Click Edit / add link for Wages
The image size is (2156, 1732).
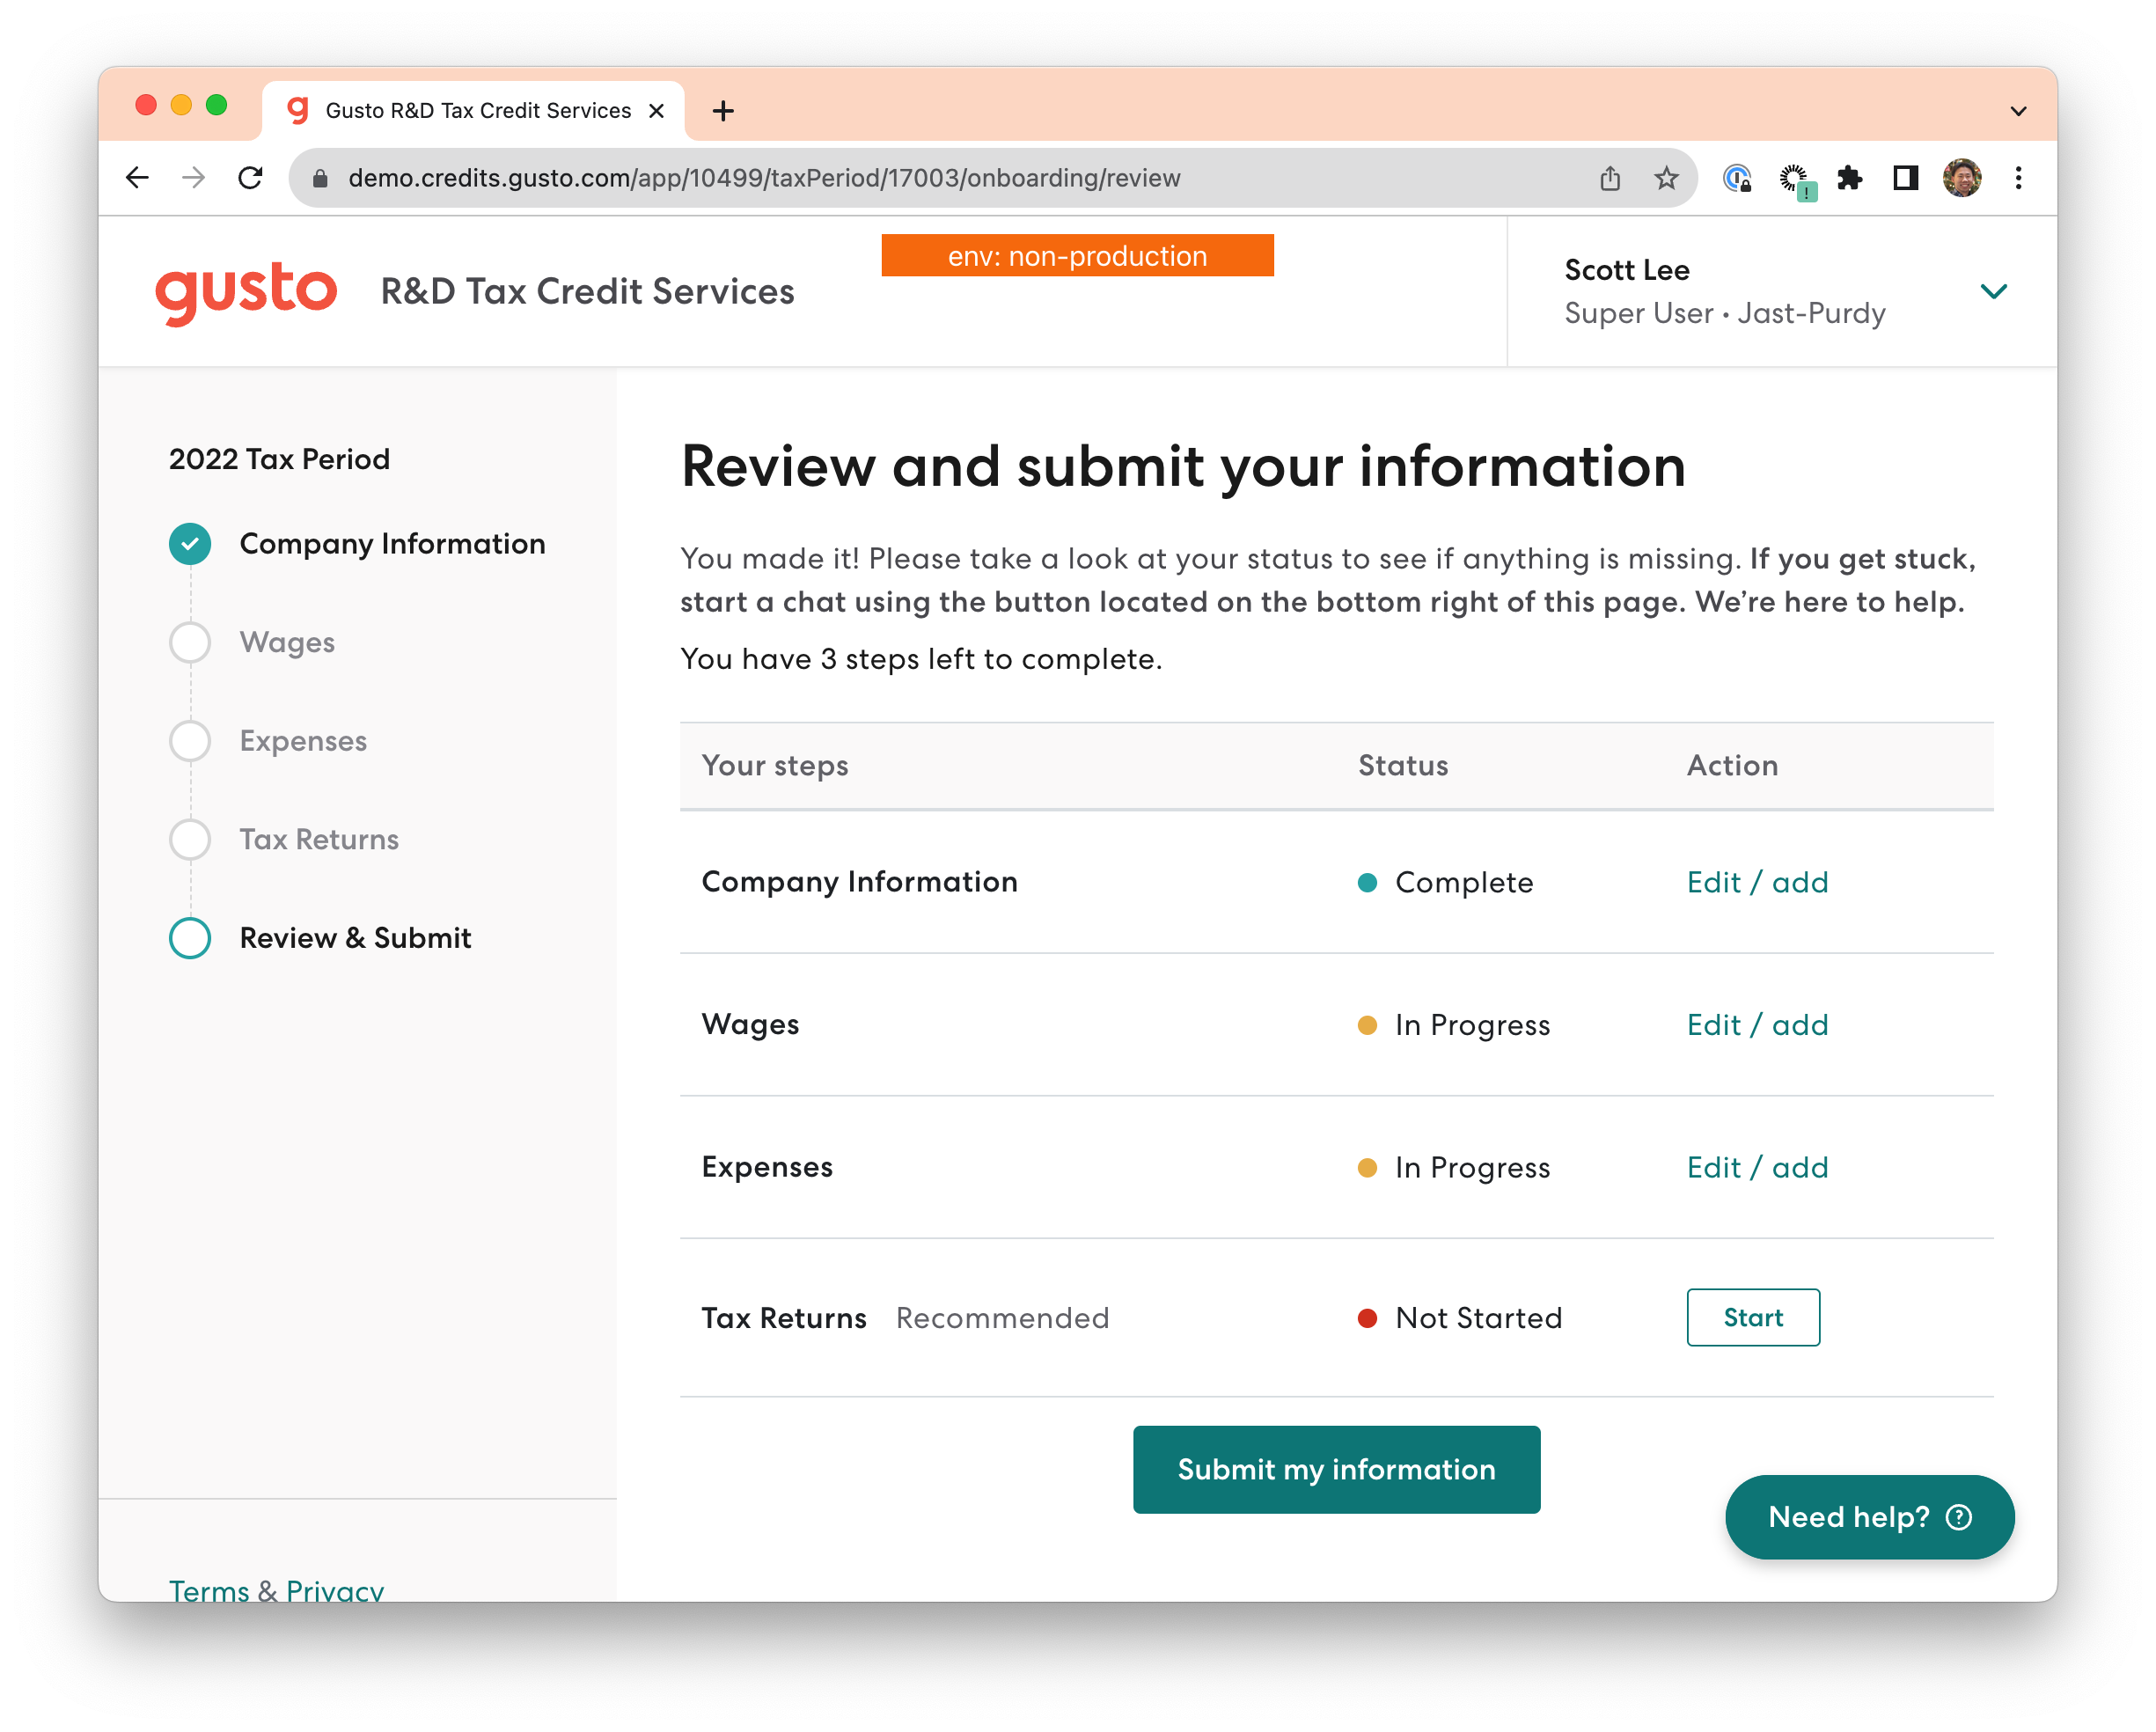pyautogui.click(x=1755, y=1024)
